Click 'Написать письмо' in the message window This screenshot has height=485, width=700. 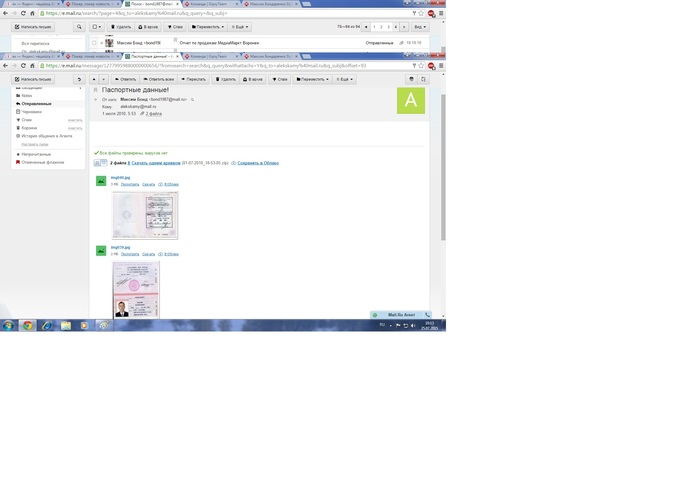pyautogui.click(x=33, y=79)
